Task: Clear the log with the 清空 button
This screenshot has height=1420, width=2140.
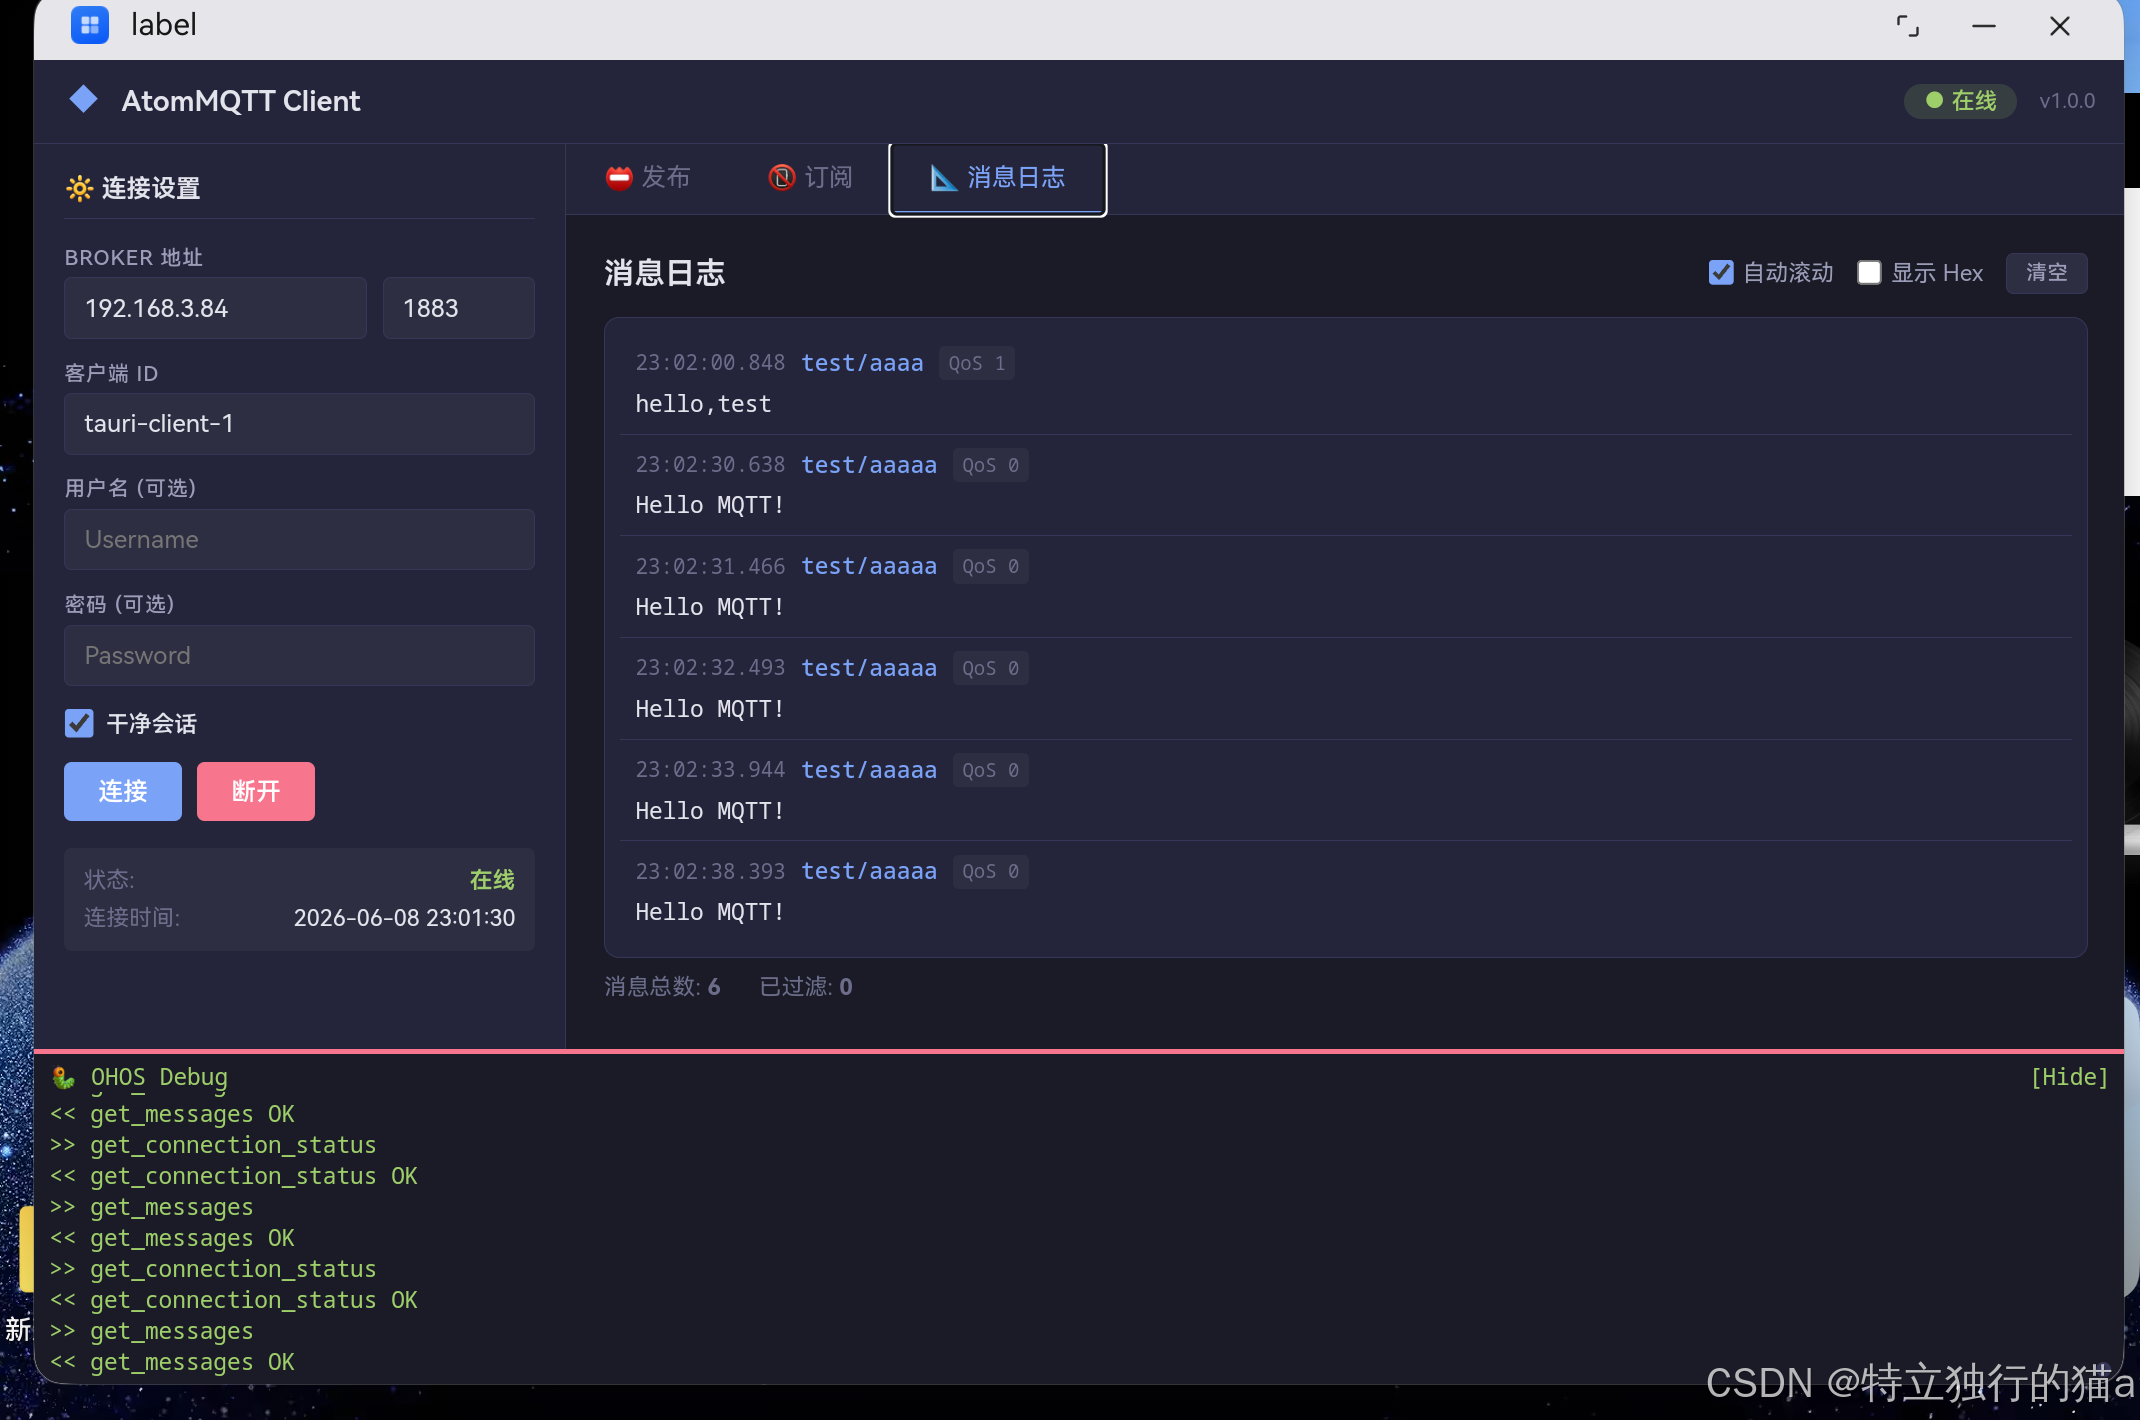Action: pos(2046,272)
